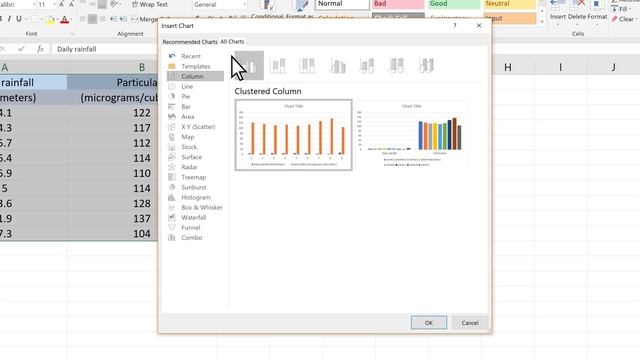Click the yellow fill color button

click(x=50, y=19)
